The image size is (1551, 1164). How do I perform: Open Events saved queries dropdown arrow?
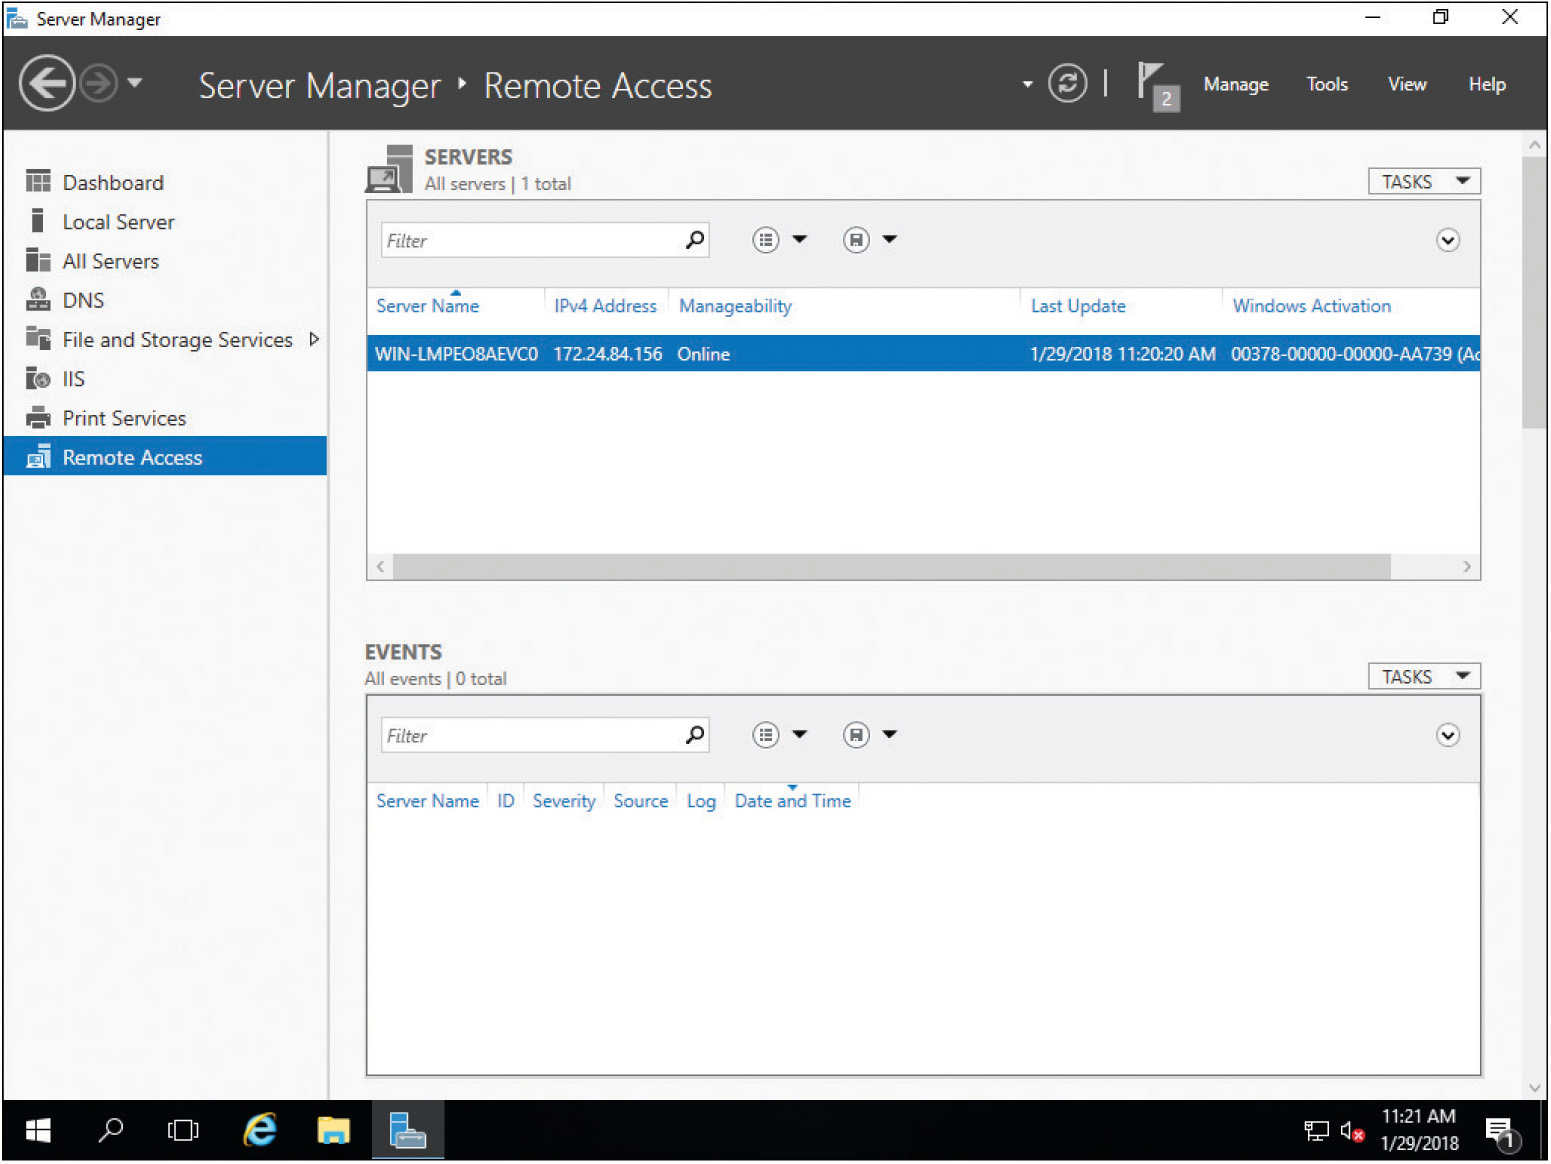(890, 734)
